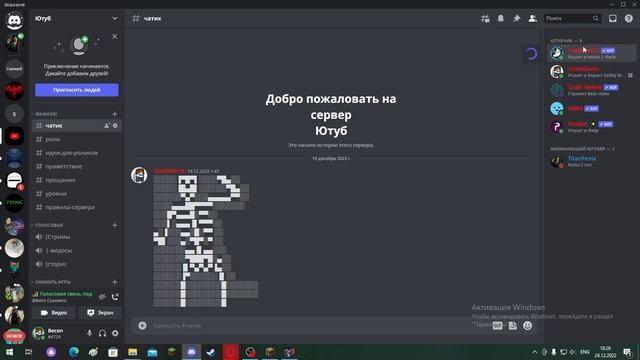Select the red НОВОЕ badge server icon
640x360 pixels.
(x=14, y=336)
